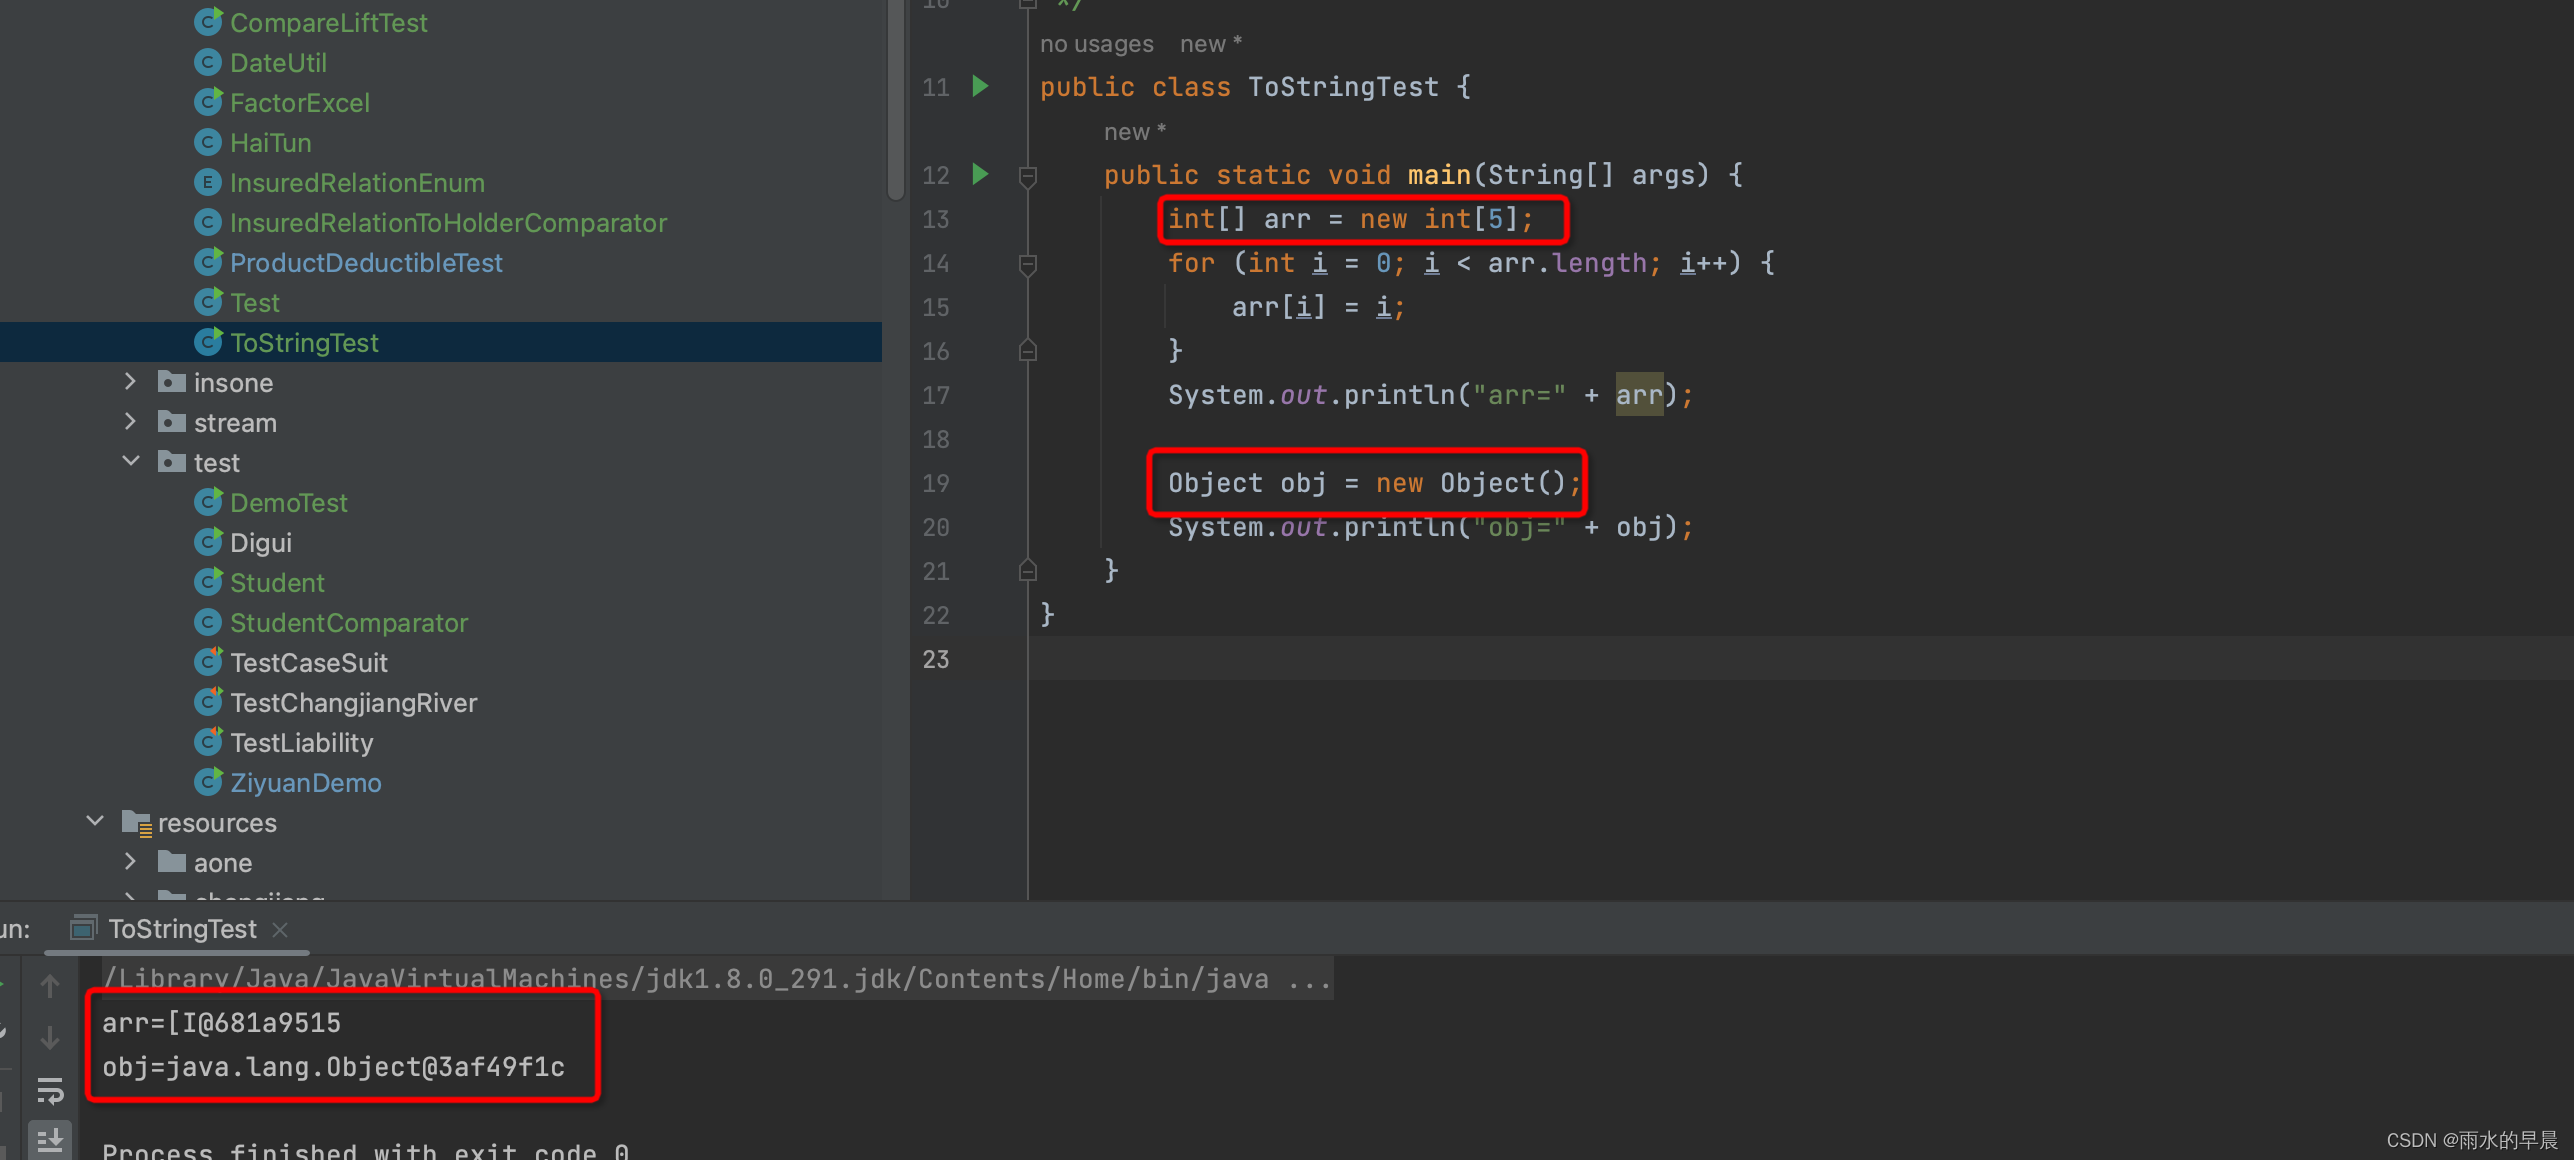Image resolution: width=2574 pixels, height=1160 pixels.
Task: Close the ToStringTest run tab
Action: click(280, 930)
